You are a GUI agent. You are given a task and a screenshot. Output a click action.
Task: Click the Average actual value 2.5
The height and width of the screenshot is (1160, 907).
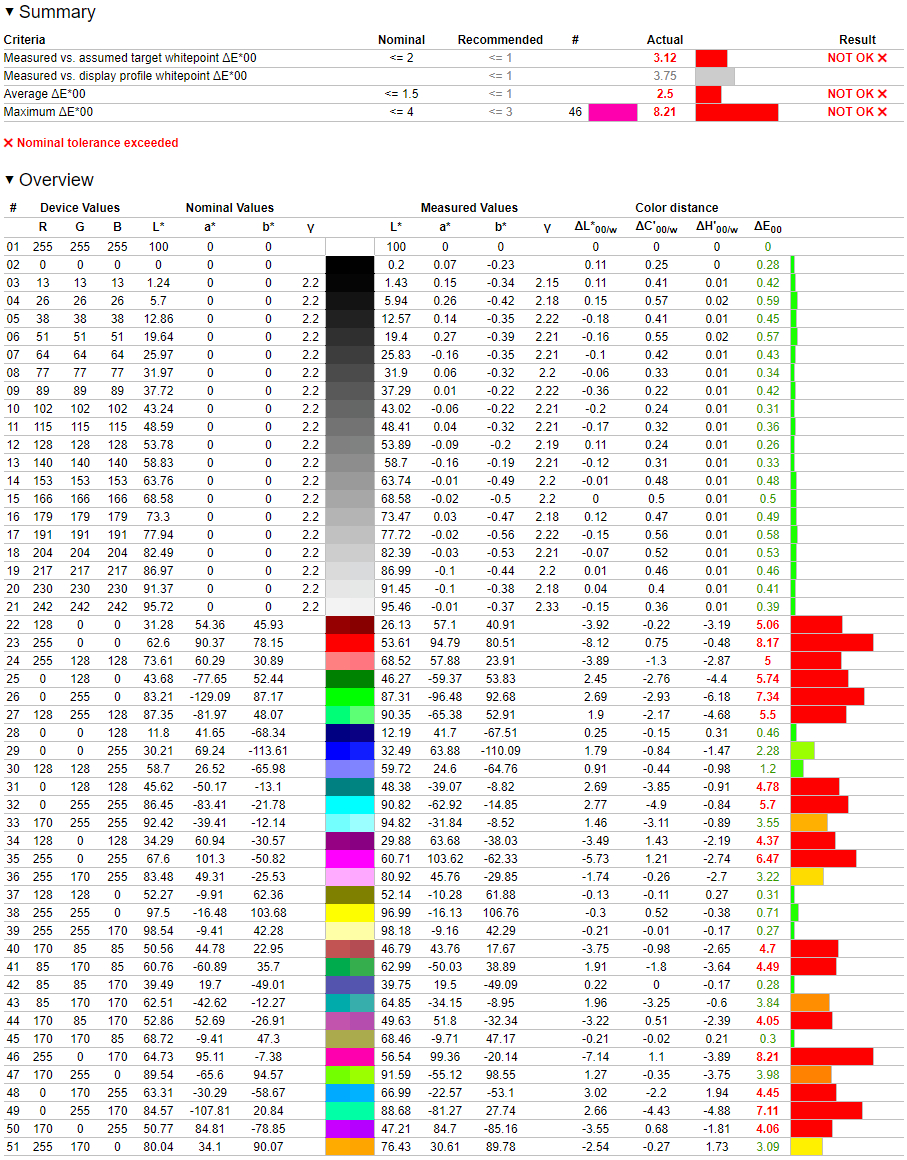point(664,94)
